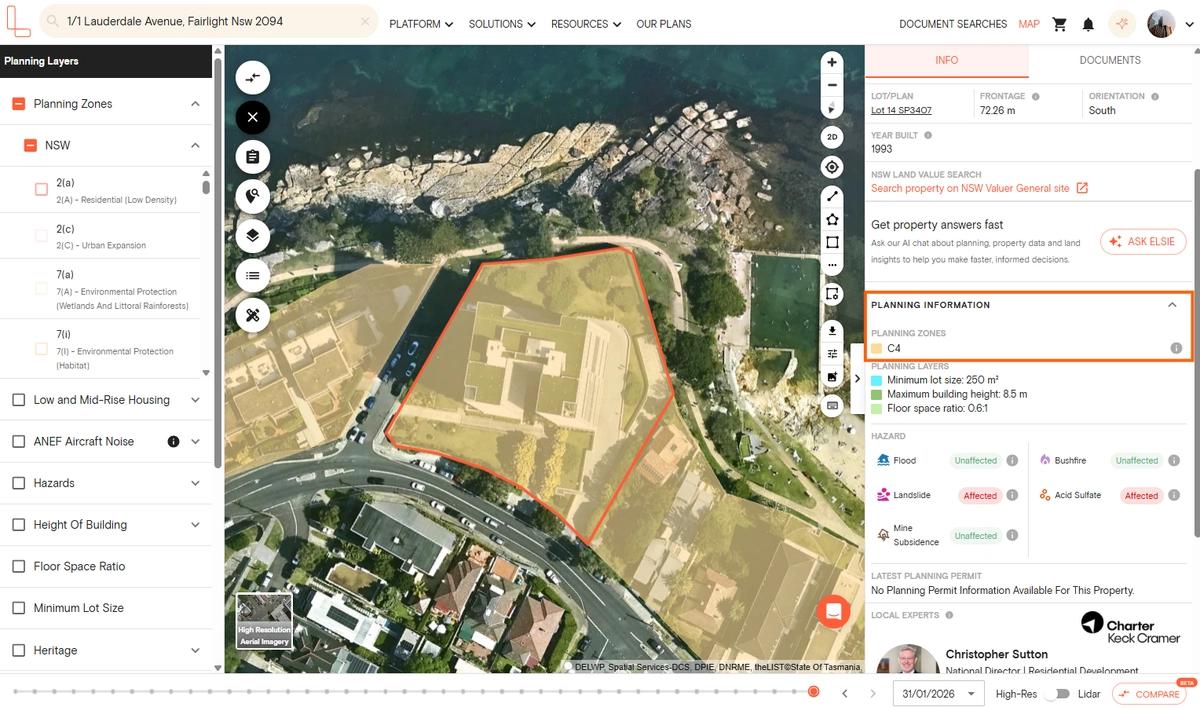The width and height of the screenshot is (1200, 708).
Task: Zoom in on the map
Action: 831,62
